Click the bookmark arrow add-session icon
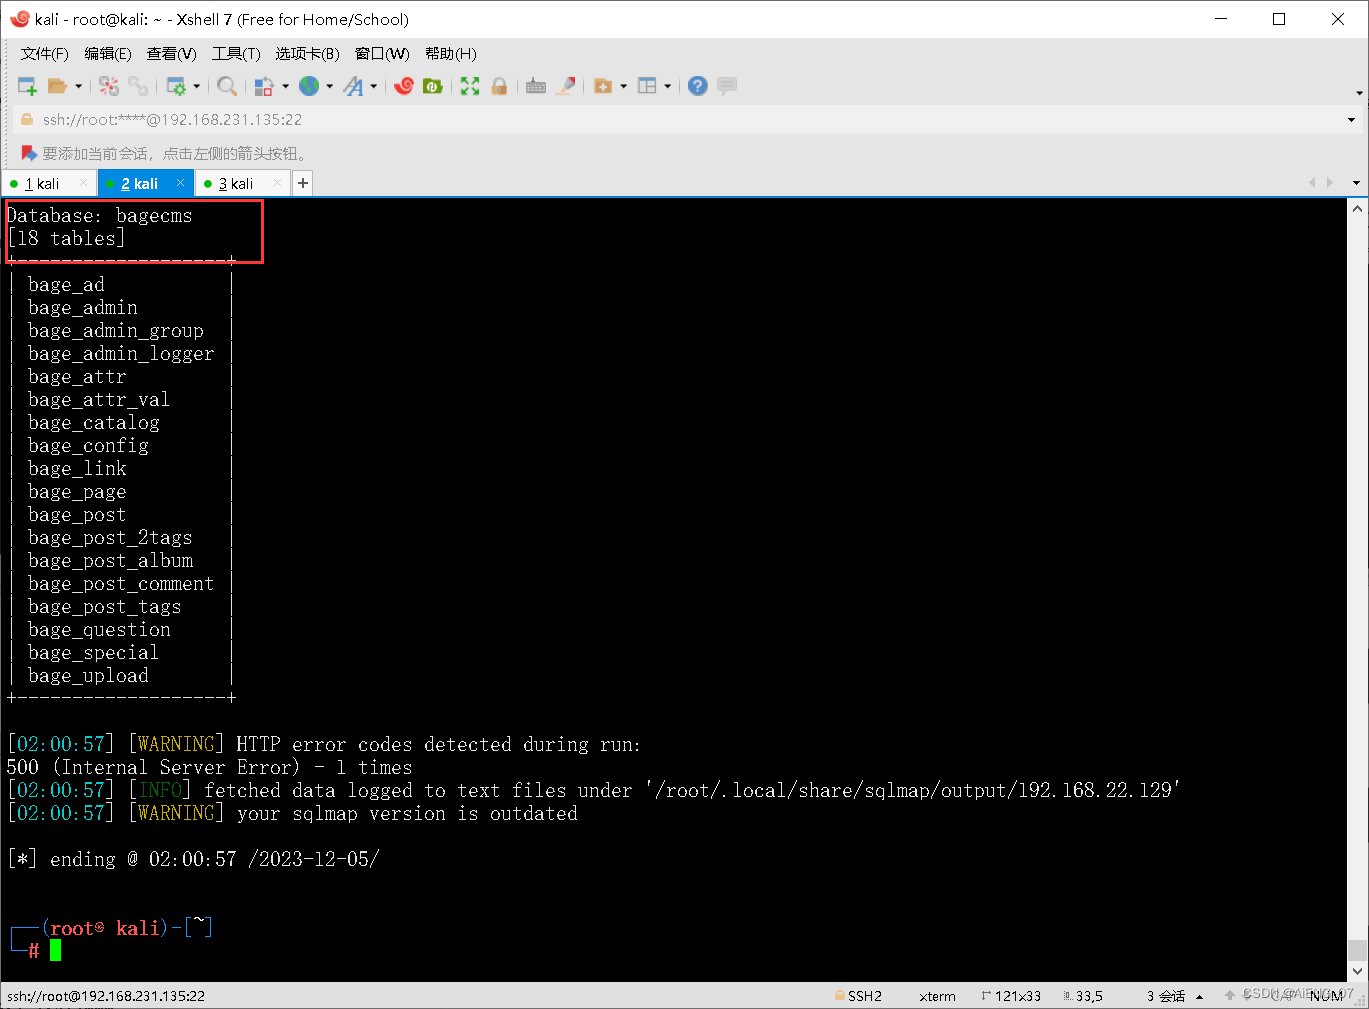 tap(29, 153)
